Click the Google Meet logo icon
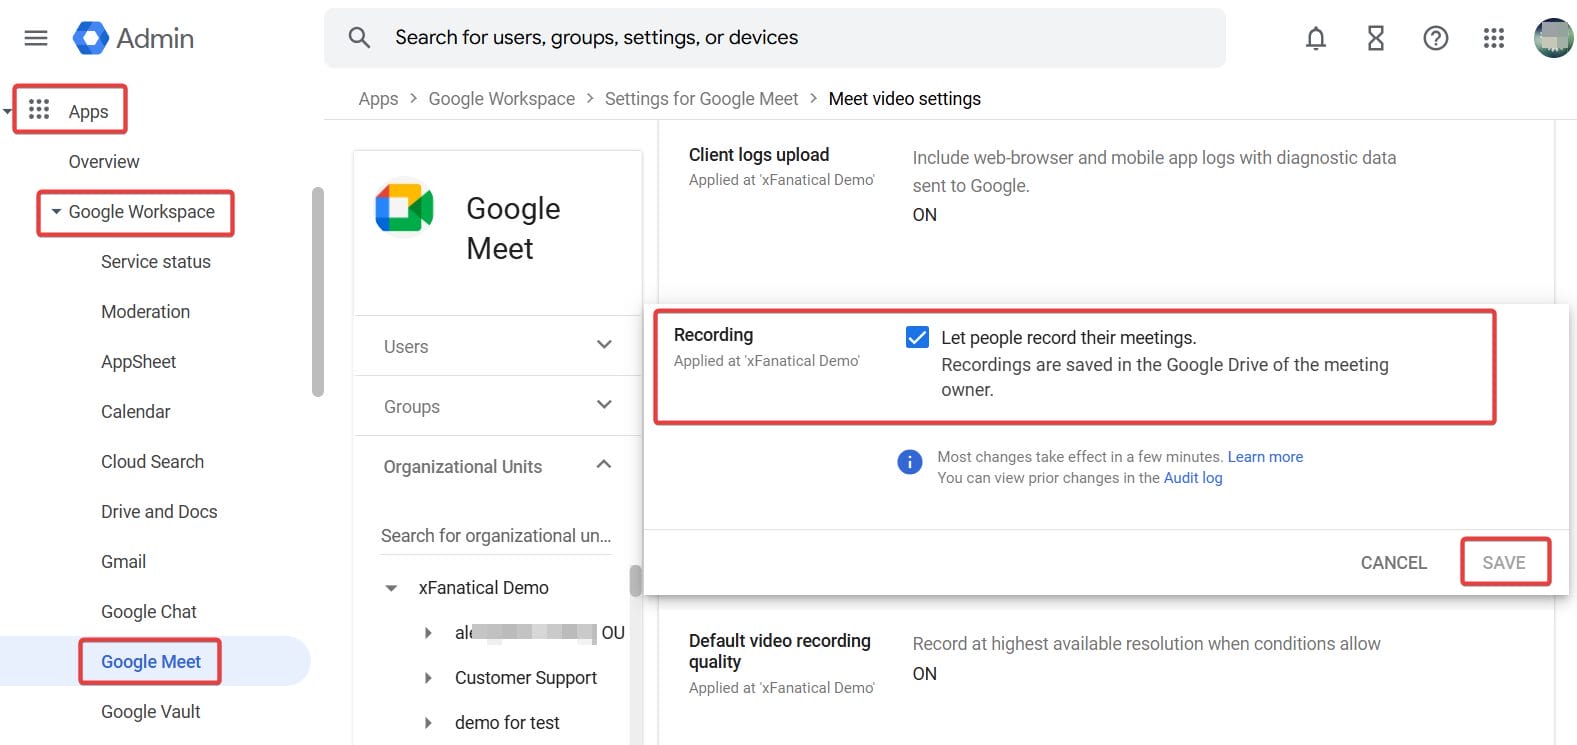This screenshot has height=745, width=1577. (x=404, y=208)
